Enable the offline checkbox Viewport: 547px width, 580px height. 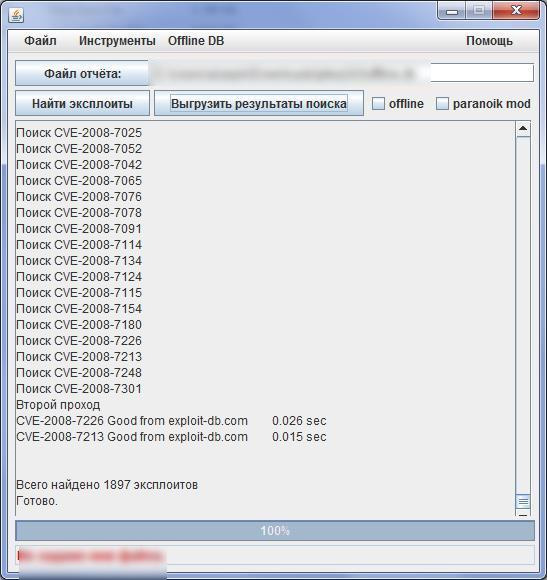[x=378, y=104]
